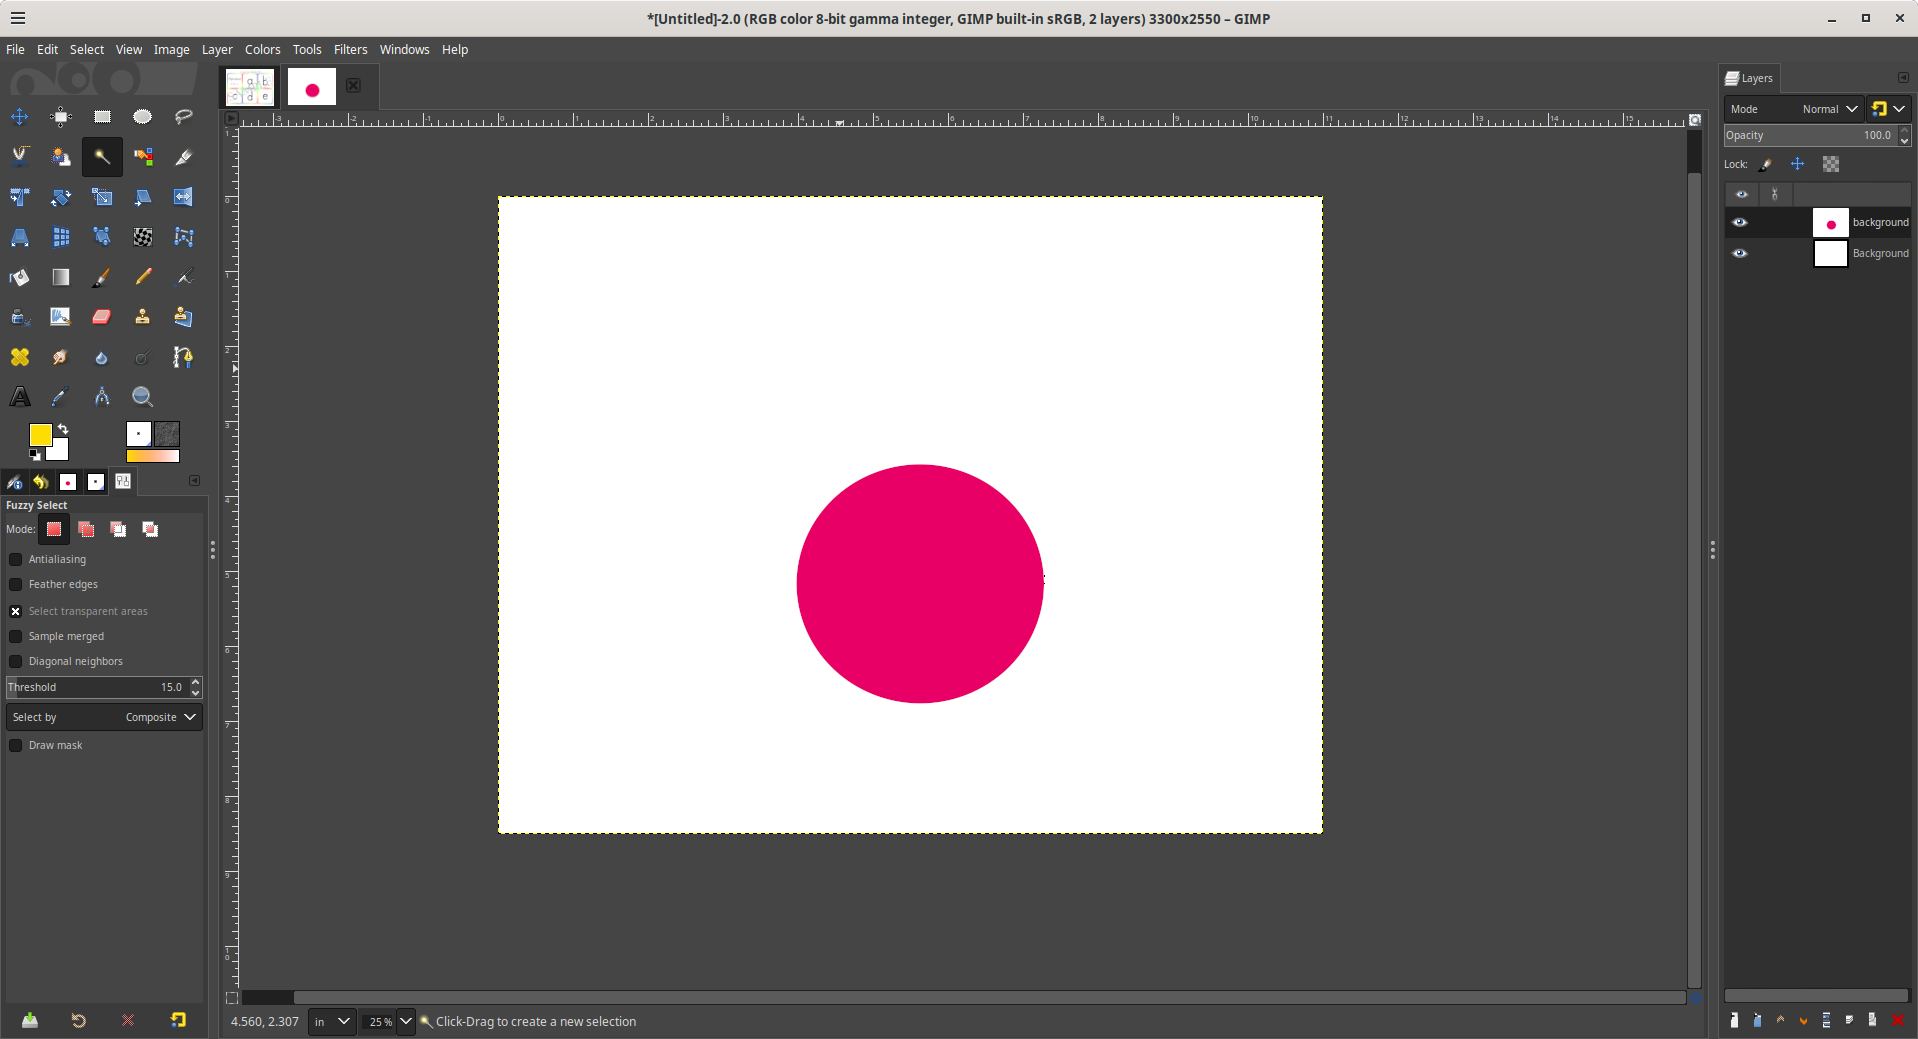The width and height of the screenshot is (1918, 1039).
Task: Activate the Zoom magnifier tool
Action: click(x=143, y=397)
